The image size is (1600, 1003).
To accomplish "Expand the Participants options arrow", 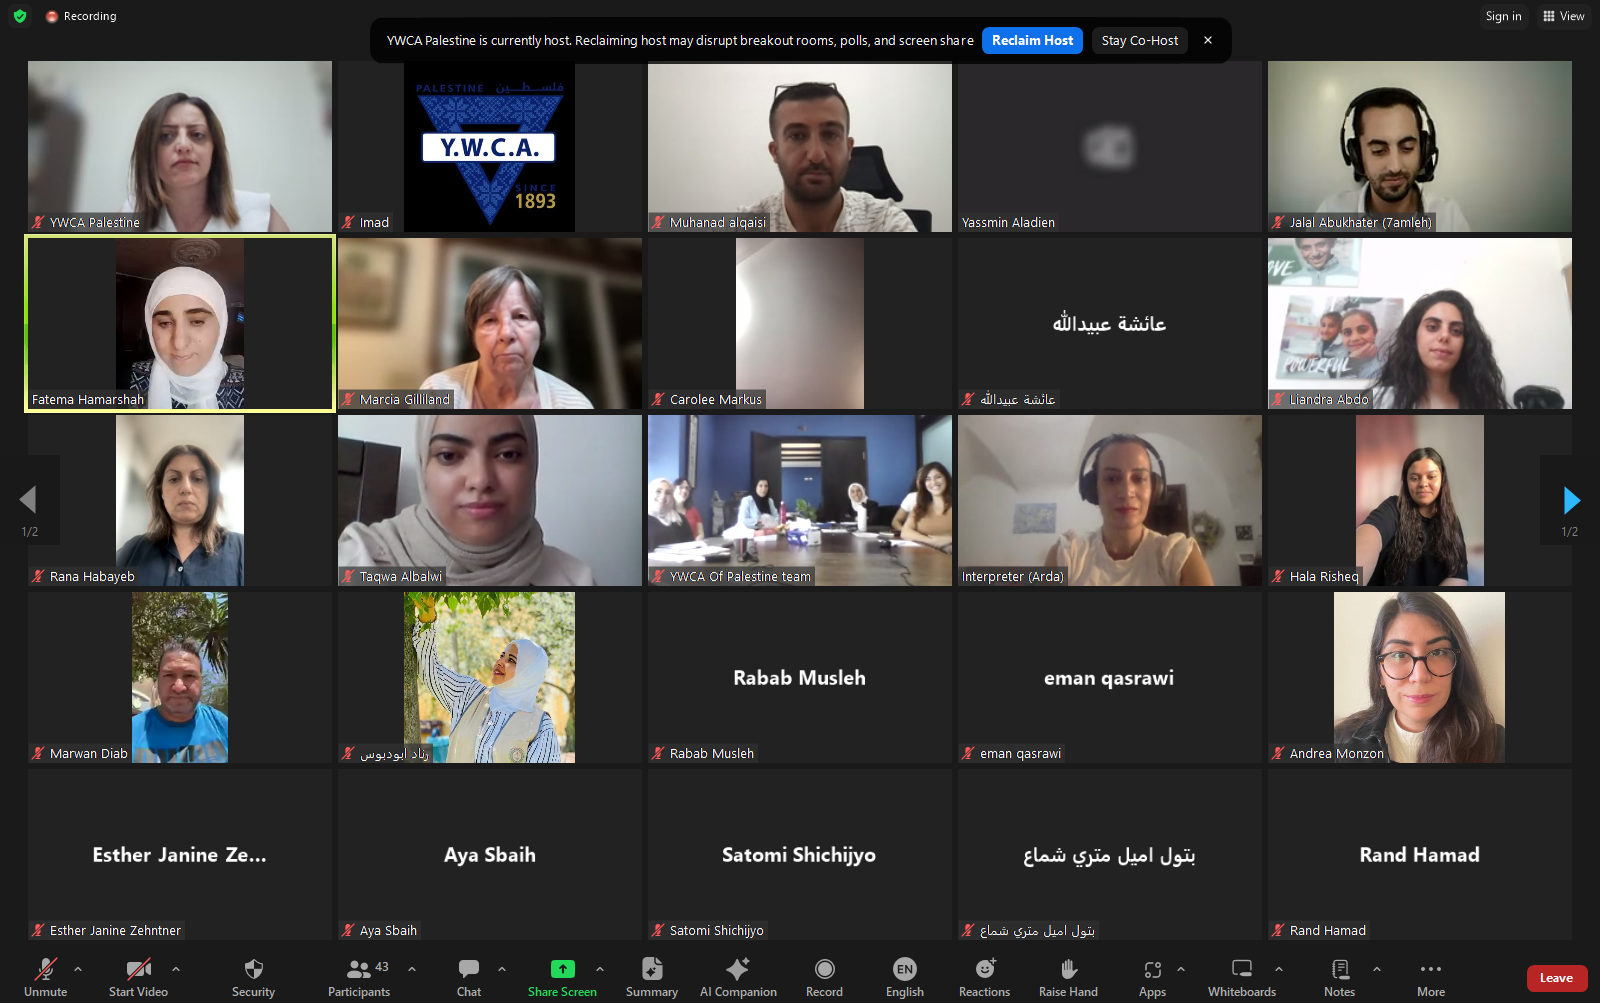I will 412,969.
